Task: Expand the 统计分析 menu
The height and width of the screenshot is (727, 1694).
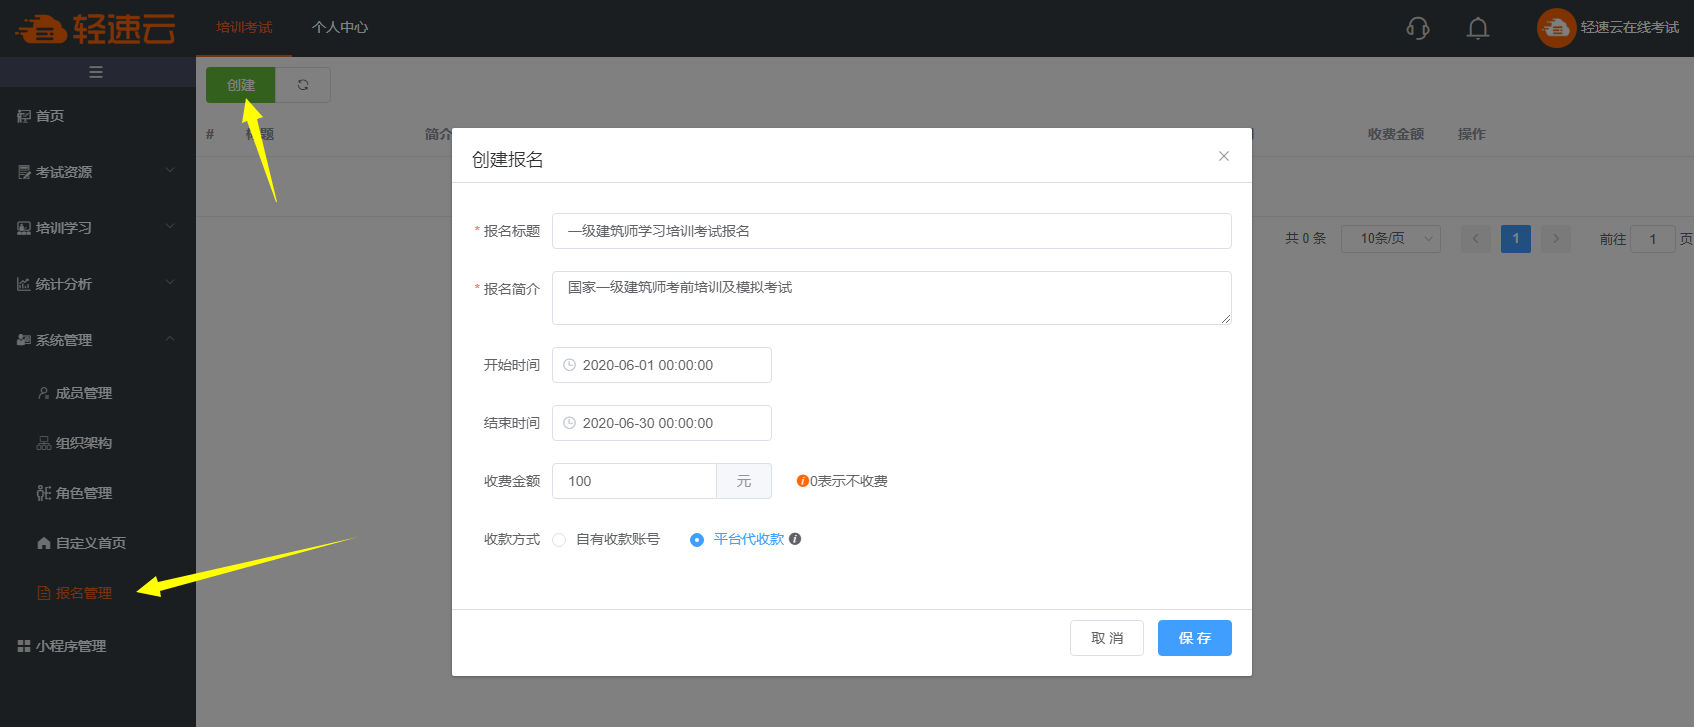Action: [x=98, y=284]
